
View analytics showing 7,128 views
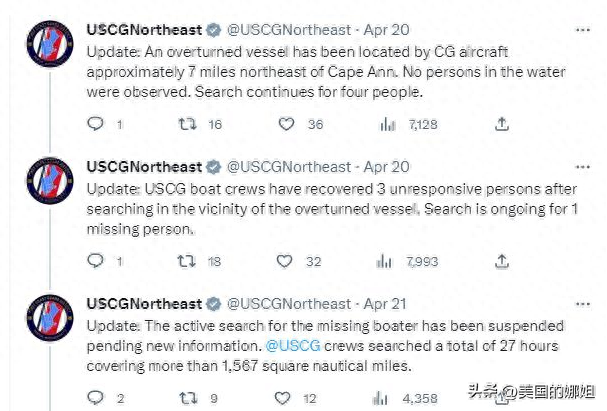pos(388,124)
